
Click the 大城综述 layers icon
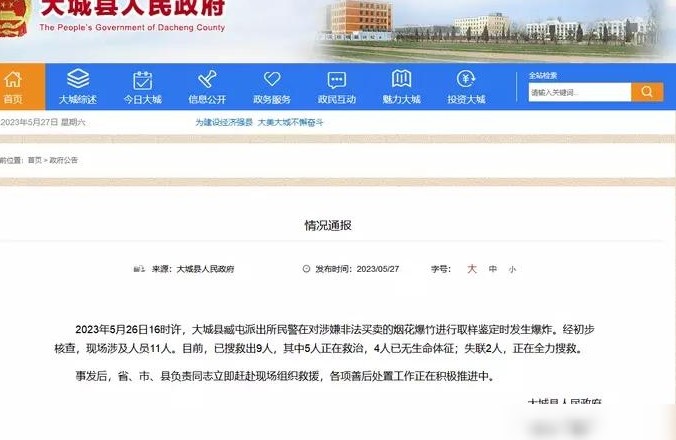point(78,79)
